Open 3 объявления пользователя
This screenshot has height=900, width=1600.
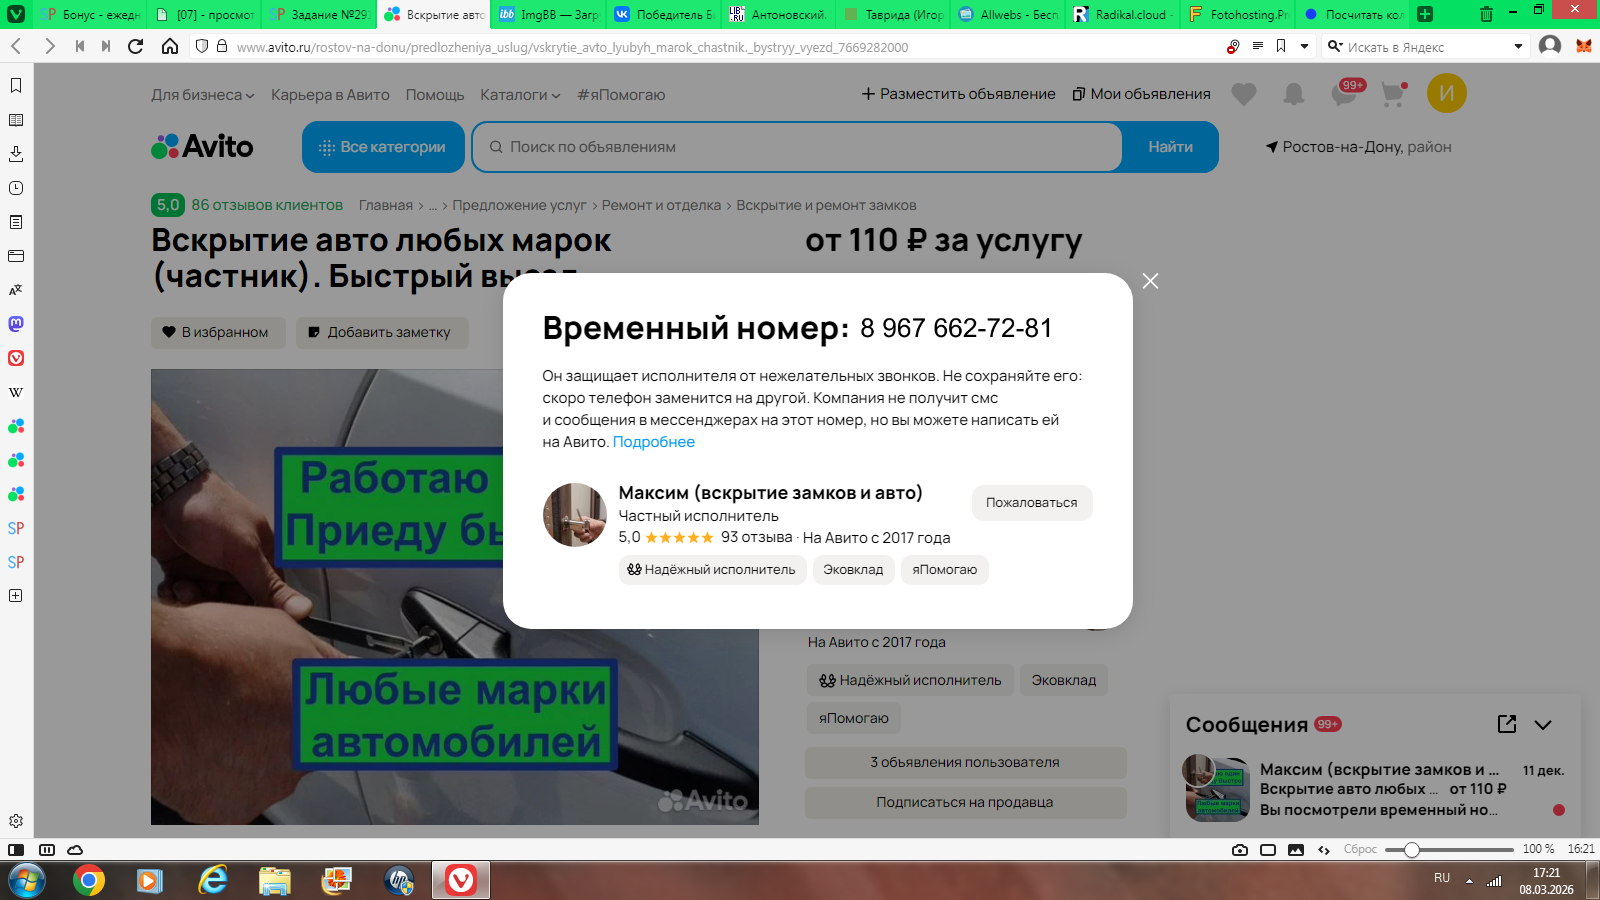point(965,762)
